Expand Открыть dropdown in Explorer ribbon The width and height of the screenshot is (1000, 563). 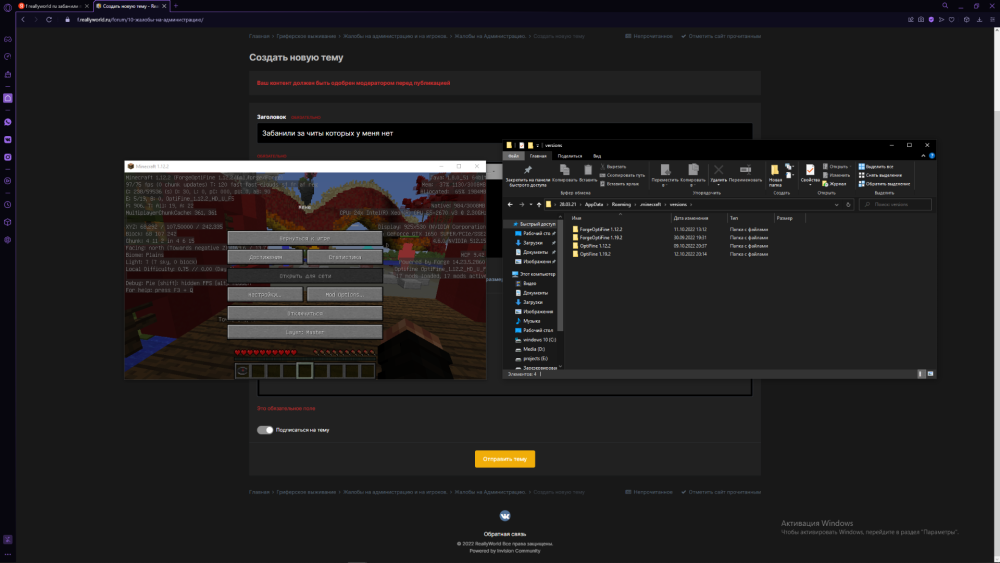850,166
